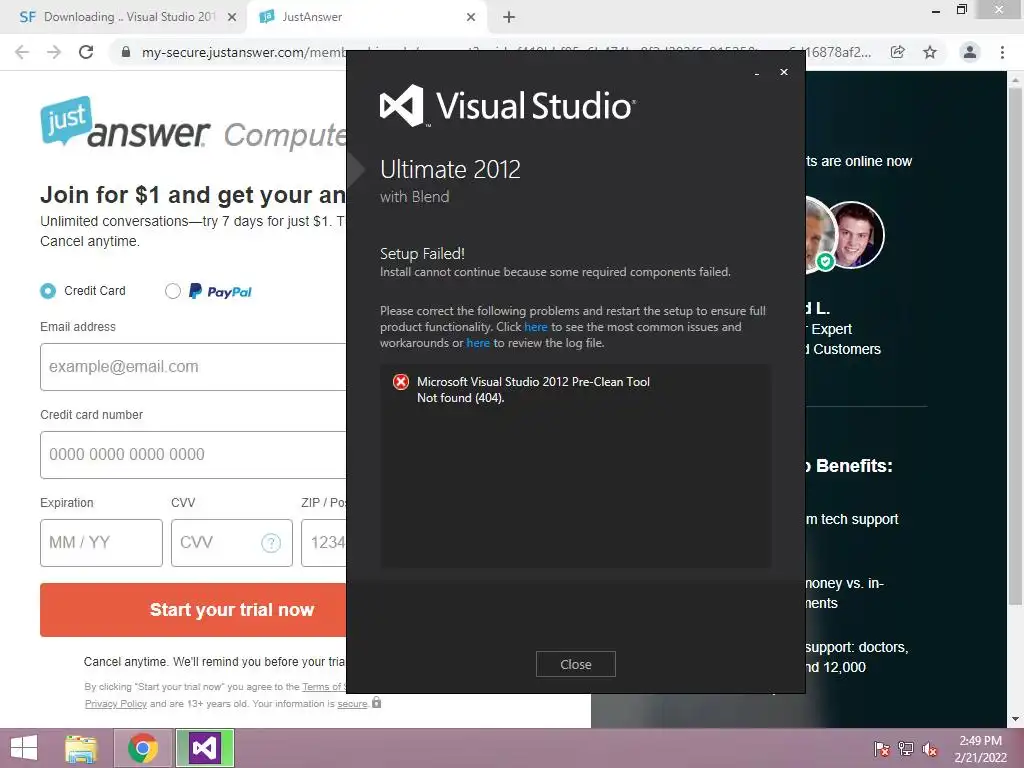This screenshot has height=768, width=1024.
Task: Go forward in Chrome browser
Action: 54,52
